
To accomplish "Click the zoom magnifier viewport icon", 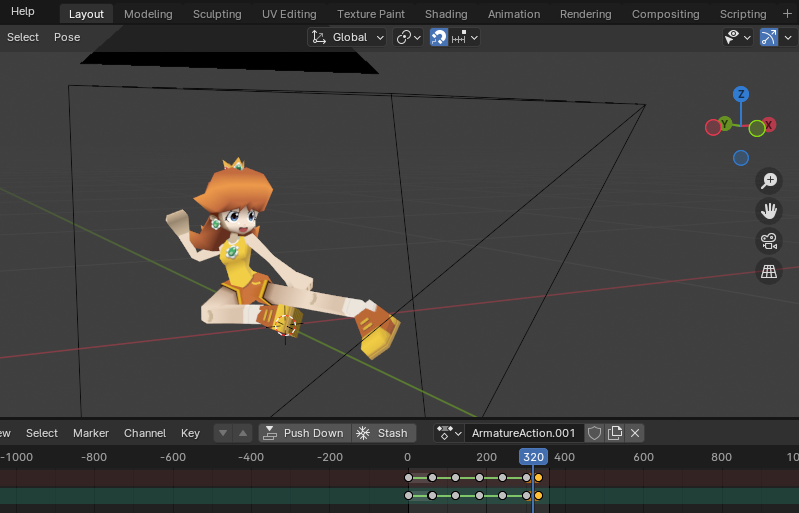I will point(768,180).
